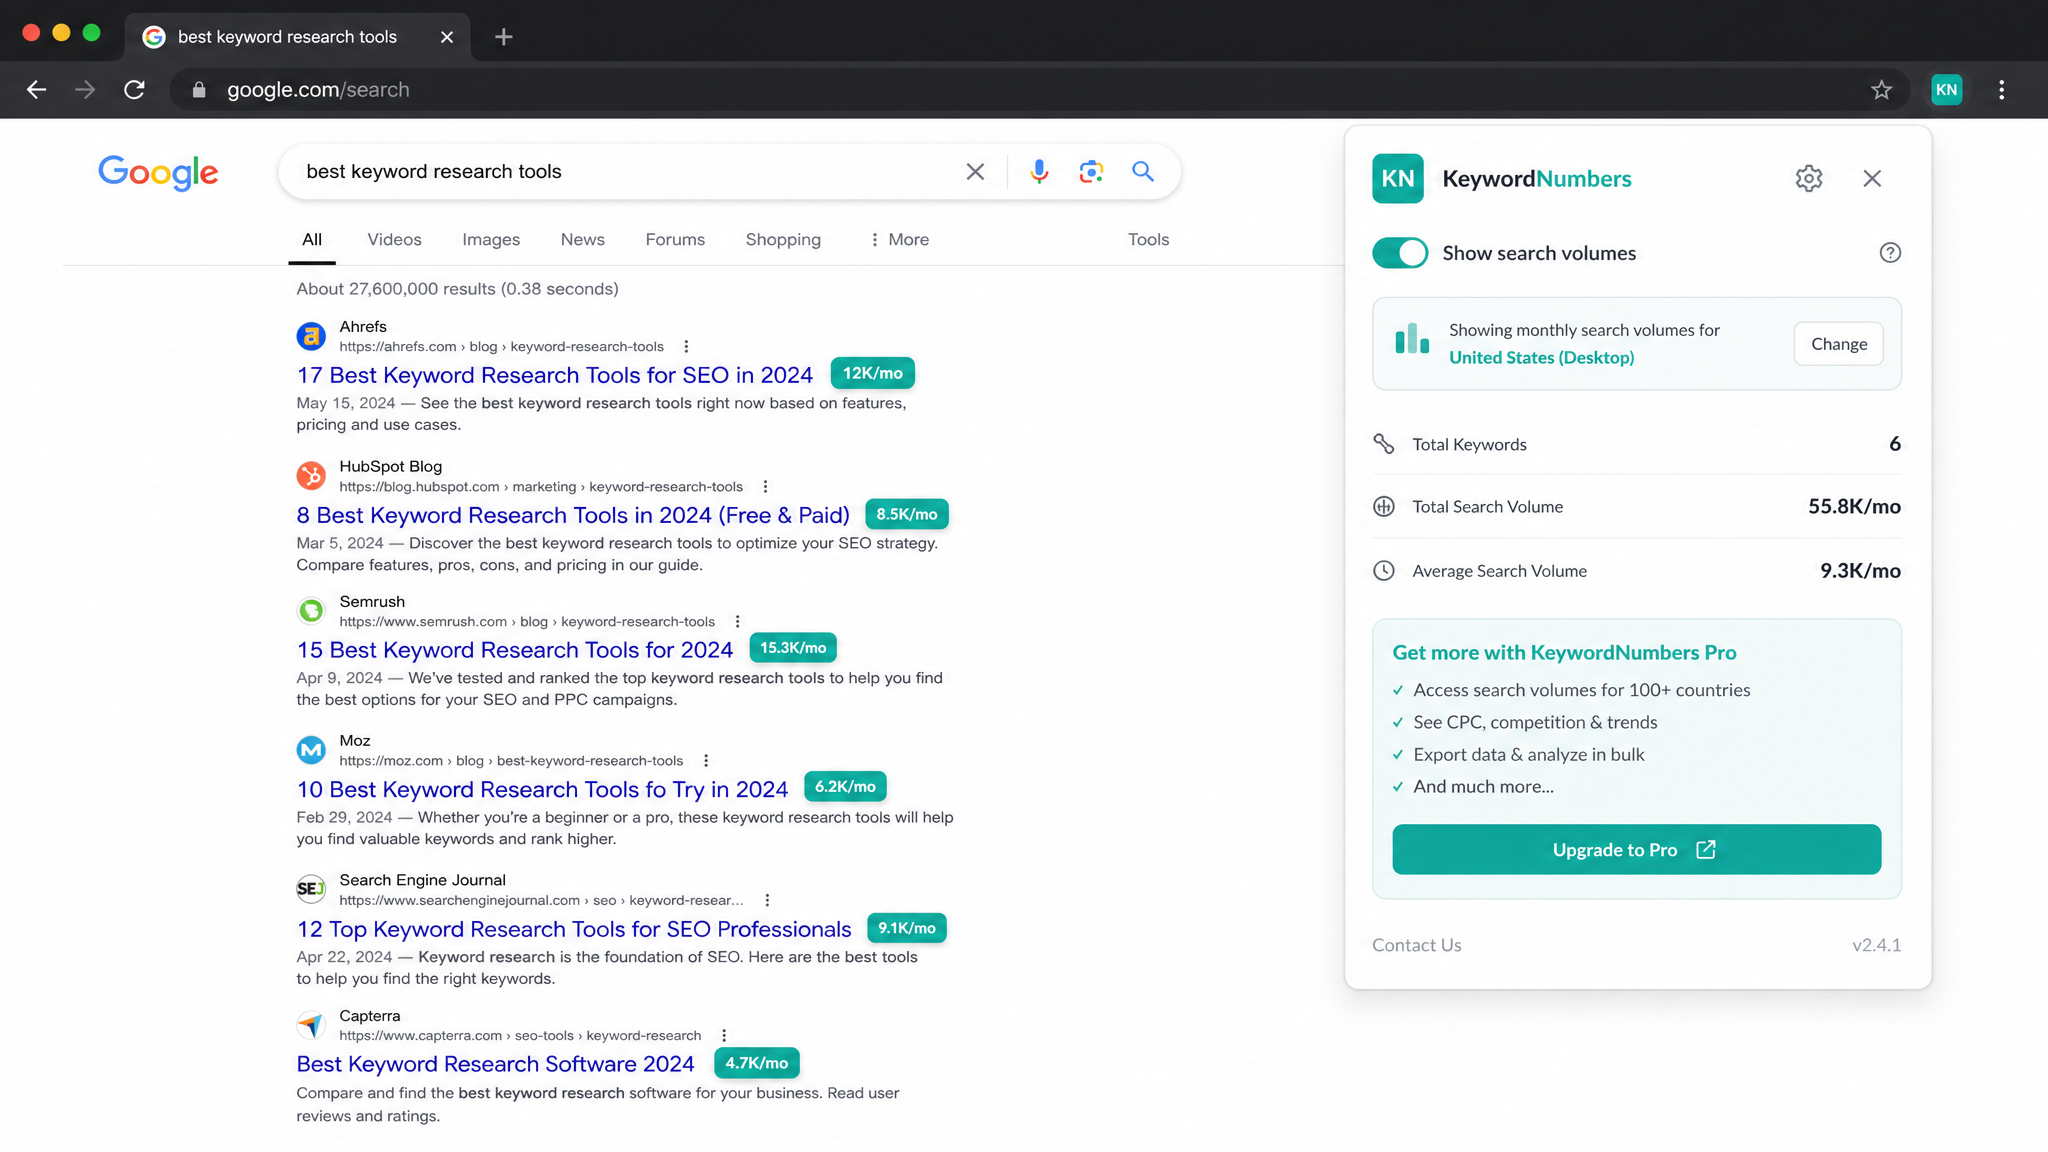
Task: Click the Search Engine Journal favicon
Action: click(x=311, y=889)
